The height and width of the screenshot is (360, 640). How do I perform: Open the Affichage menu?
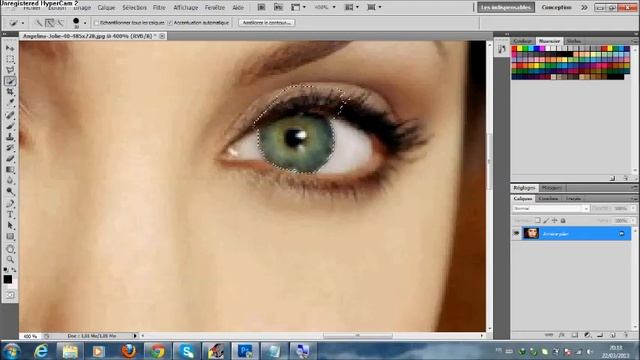point(186,7)
